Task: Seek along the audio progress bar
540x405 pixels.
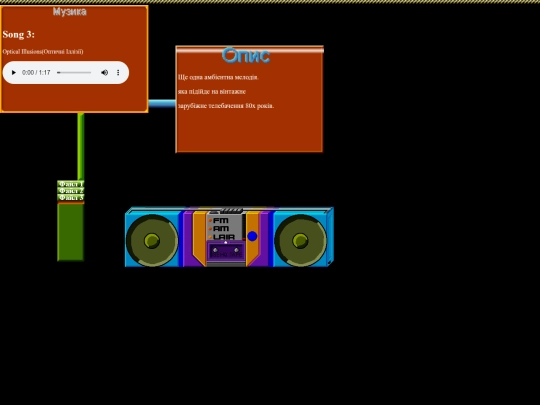Action: pos(74,73)
